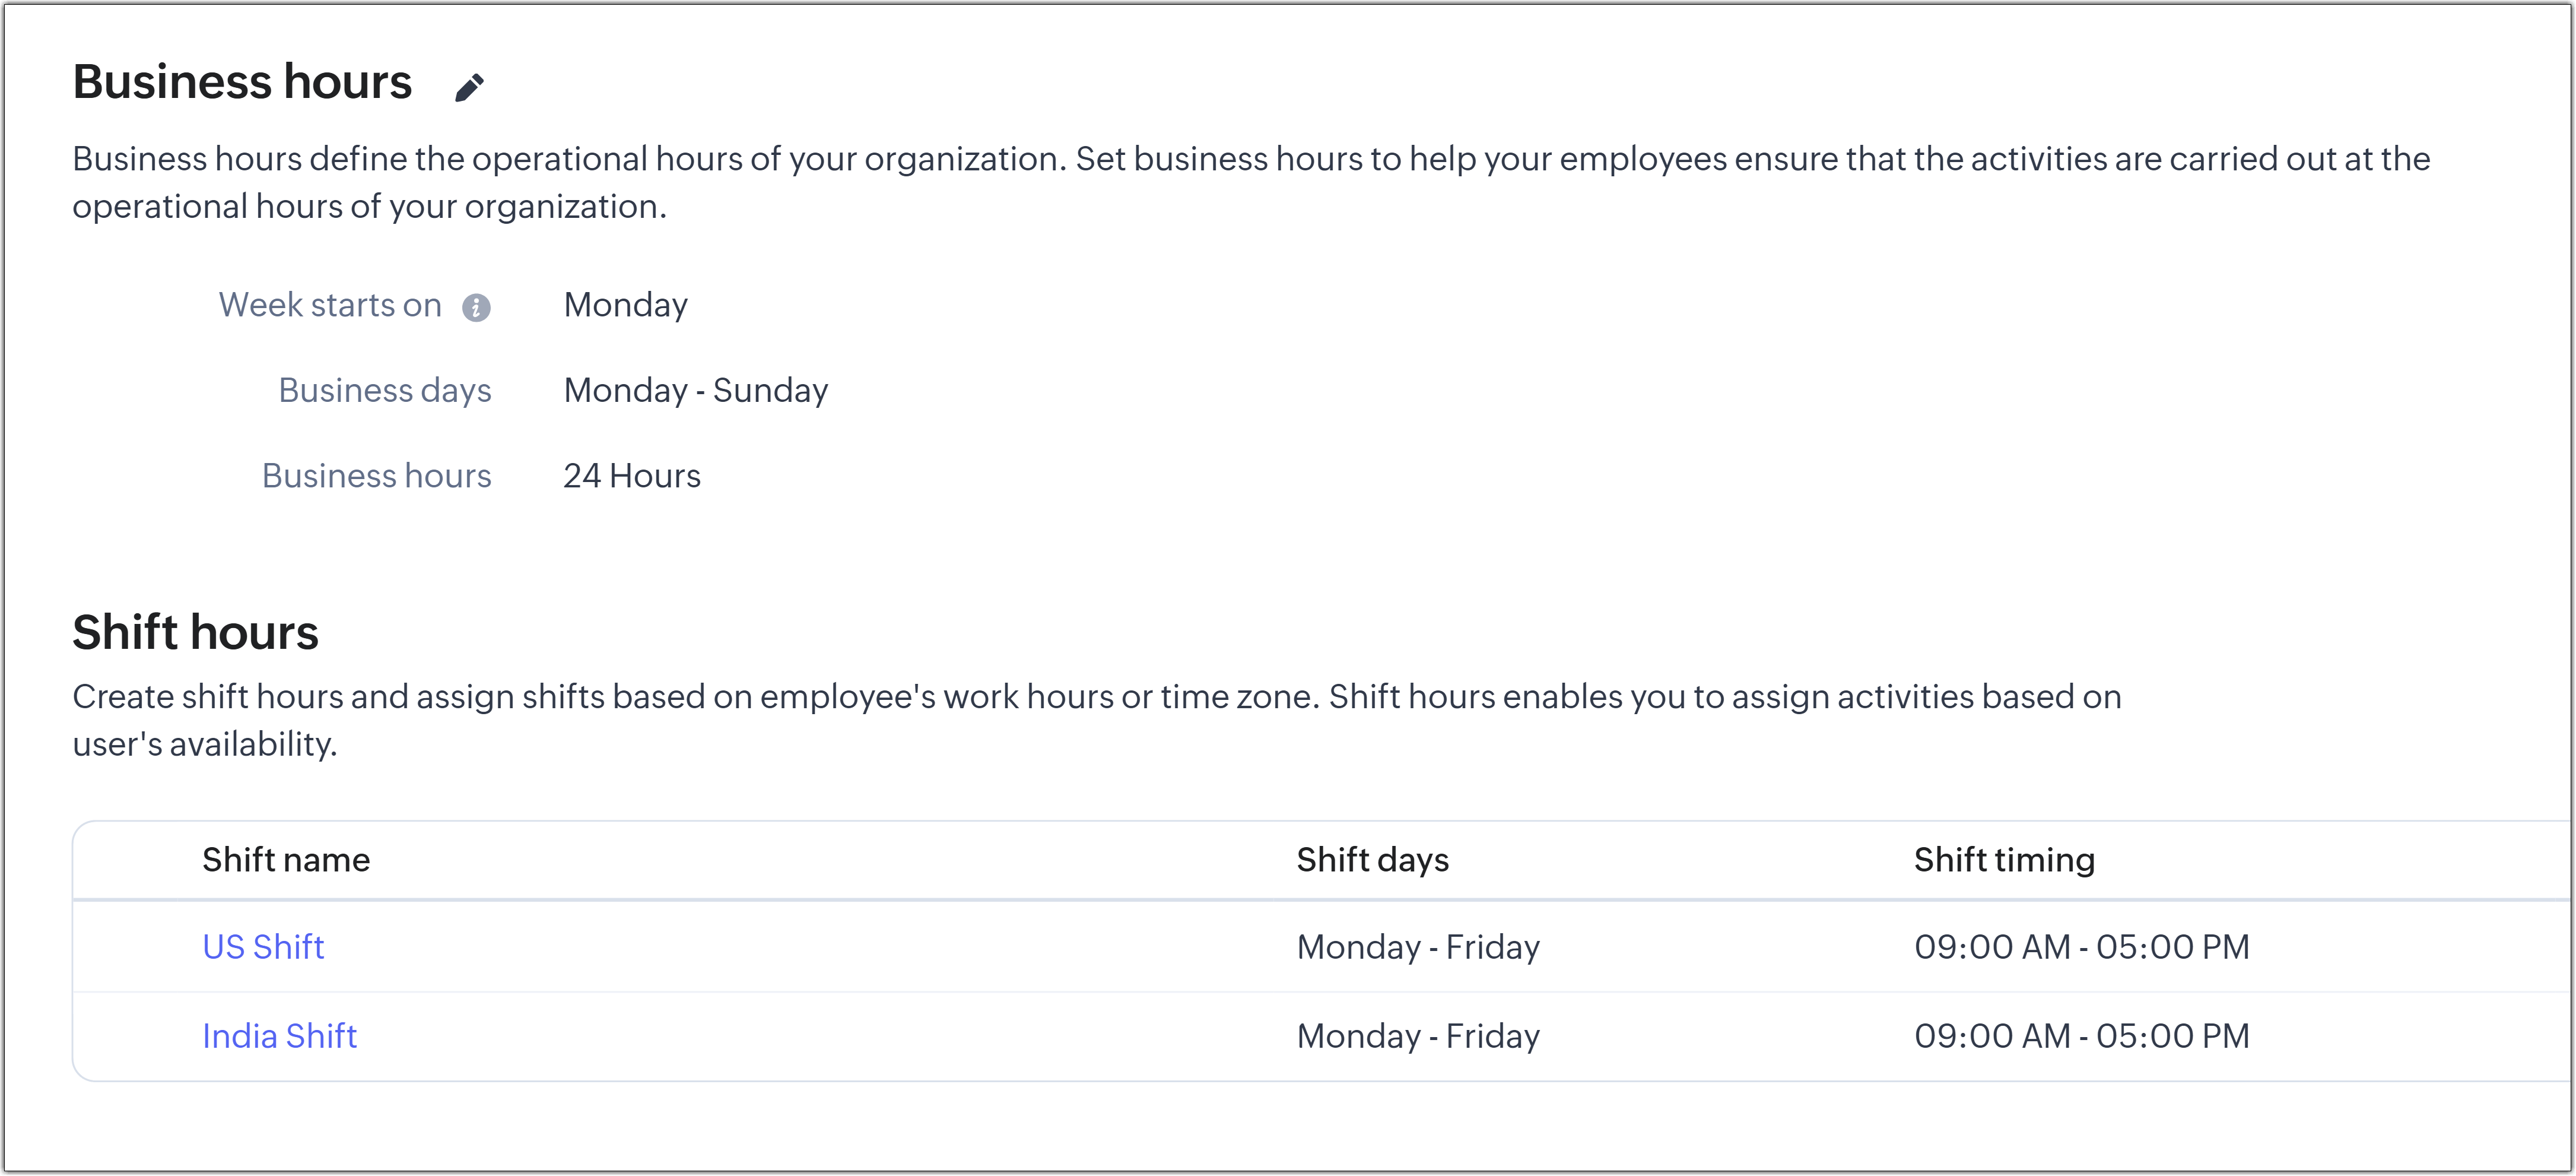The image size is (2576, 1176).
Task: Click the Shift hours section heading
Action: pos(195,632)
